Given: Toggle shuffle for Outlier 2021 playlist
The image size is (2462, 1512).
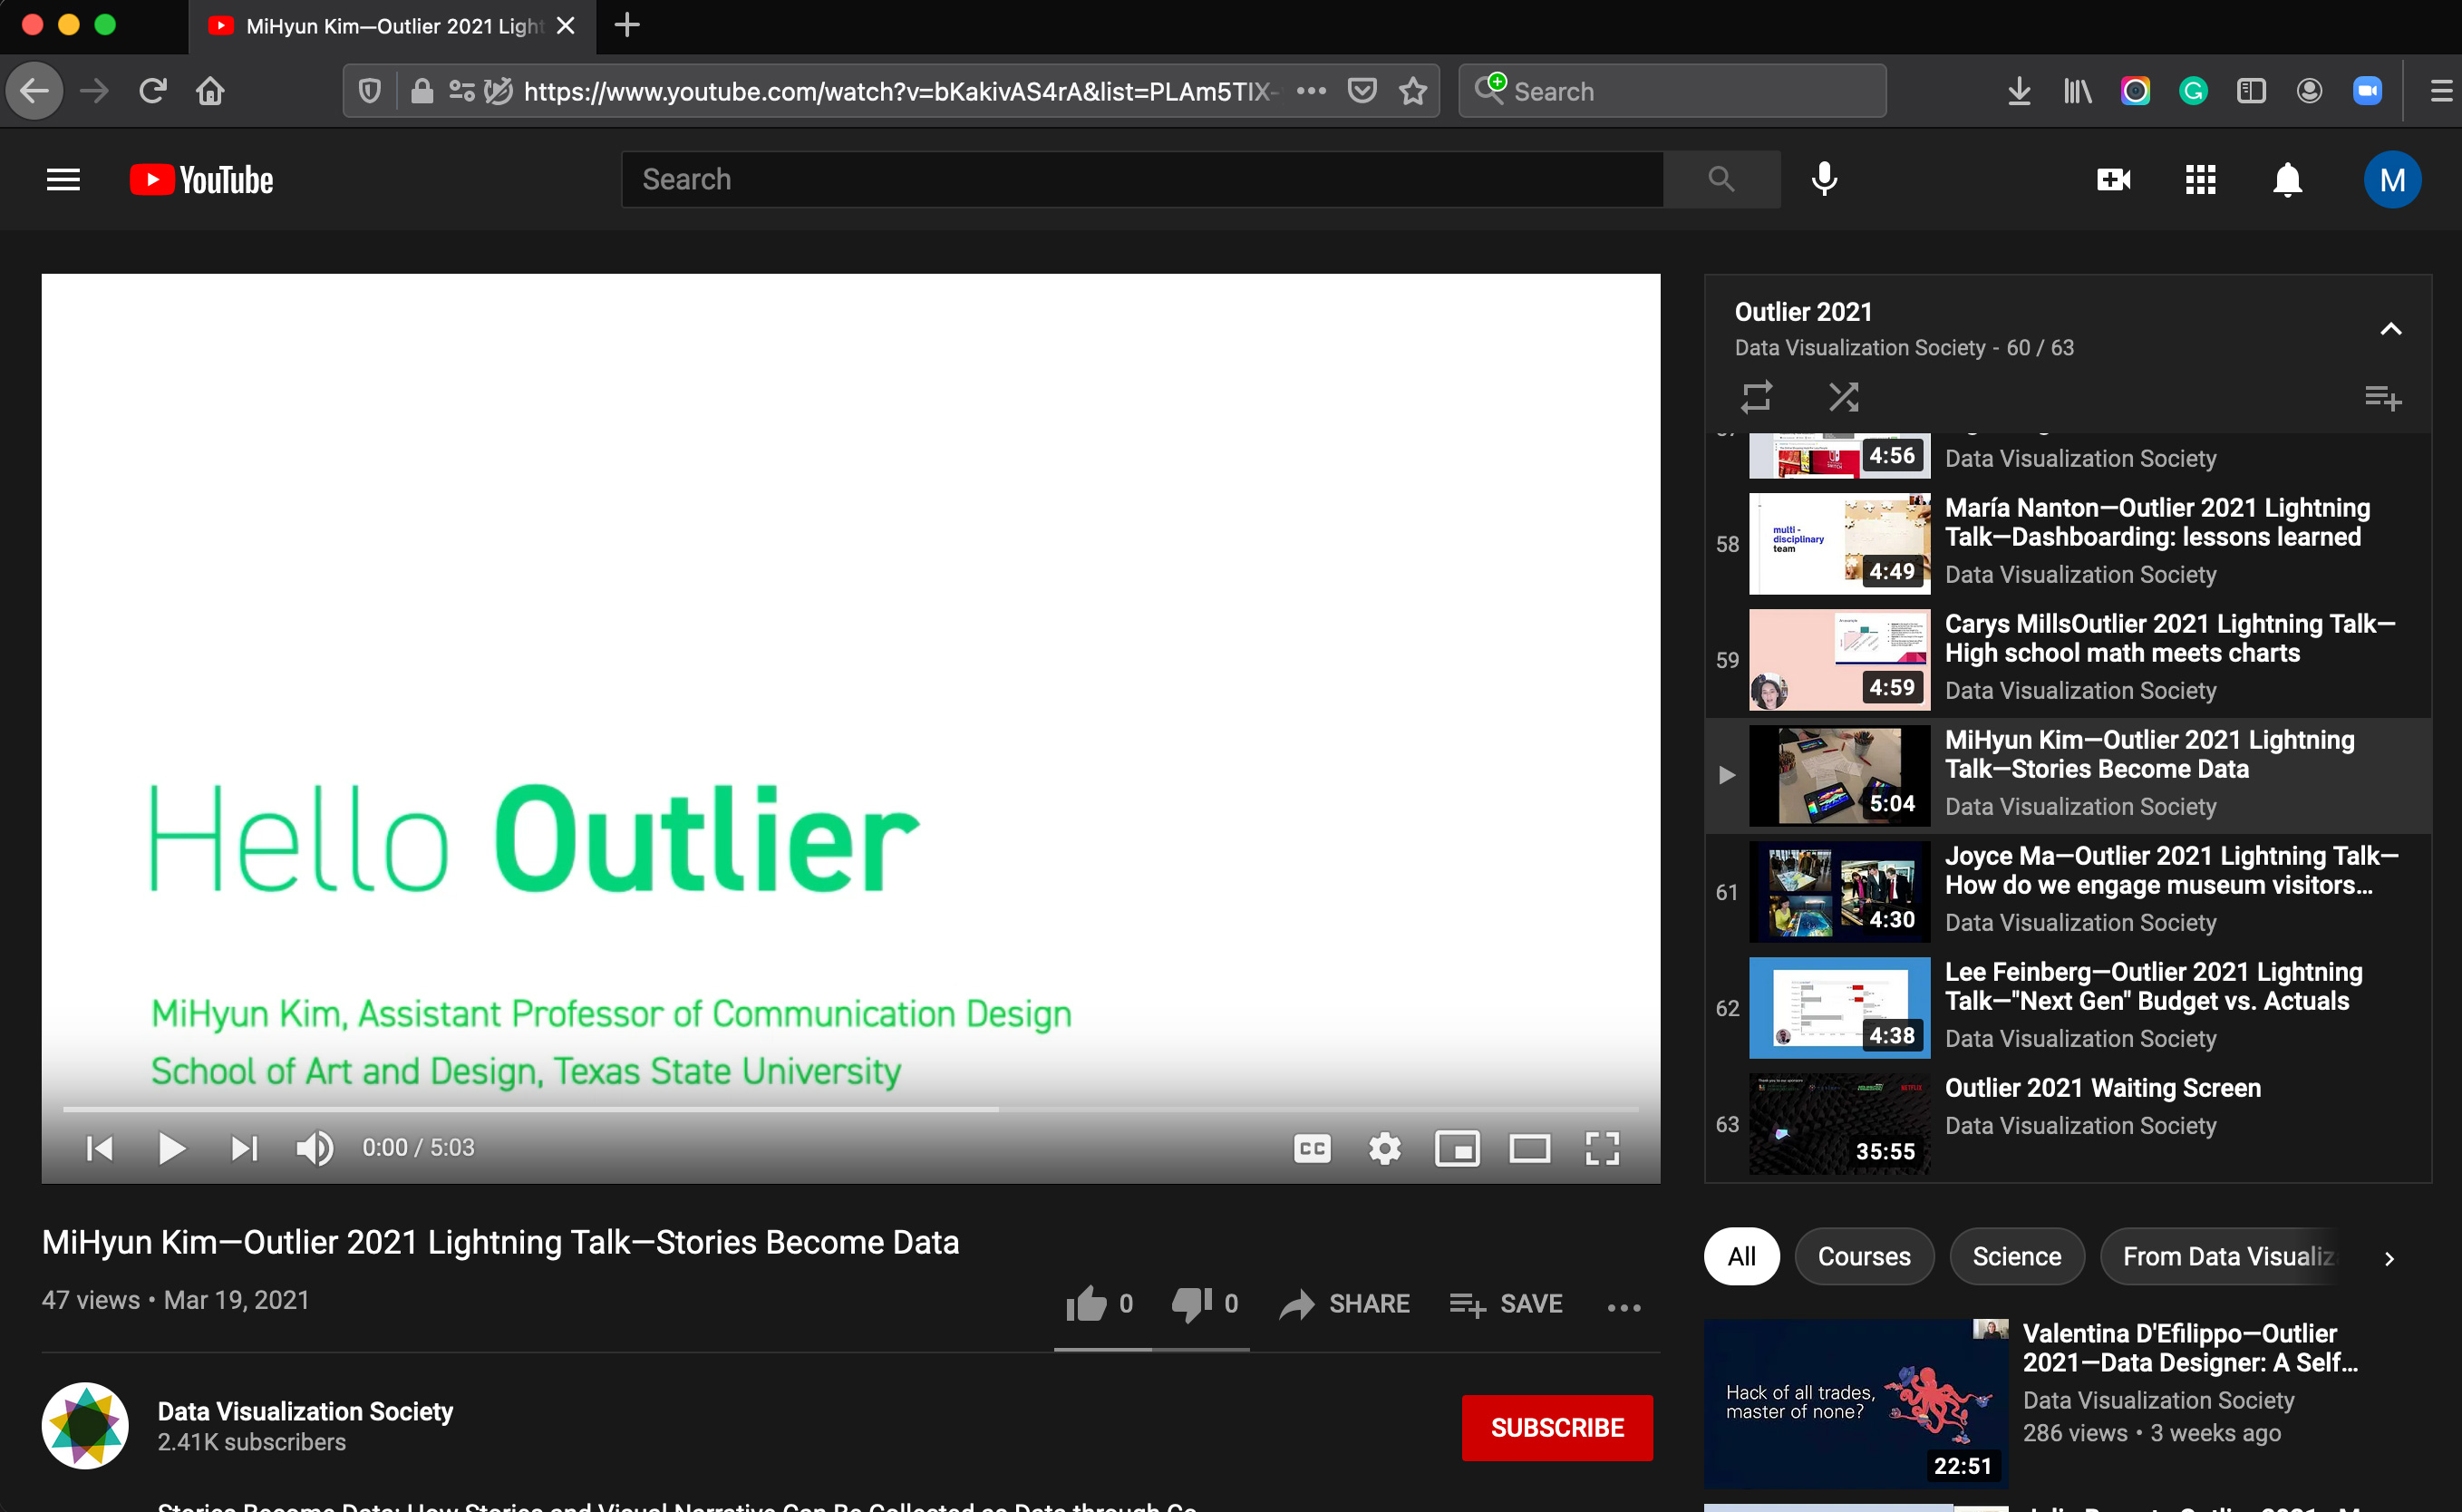Looking at the screenshot, I should [x=1843, y=397].
